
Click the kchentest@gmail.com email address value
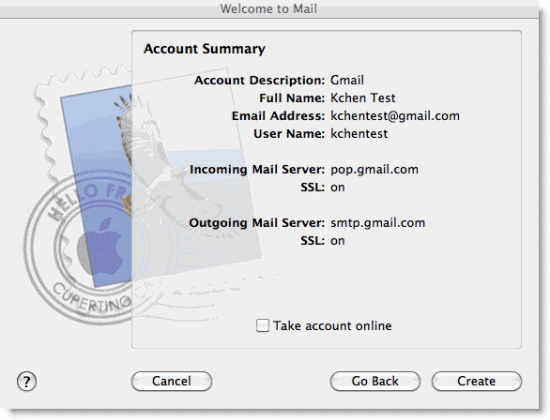395,116
